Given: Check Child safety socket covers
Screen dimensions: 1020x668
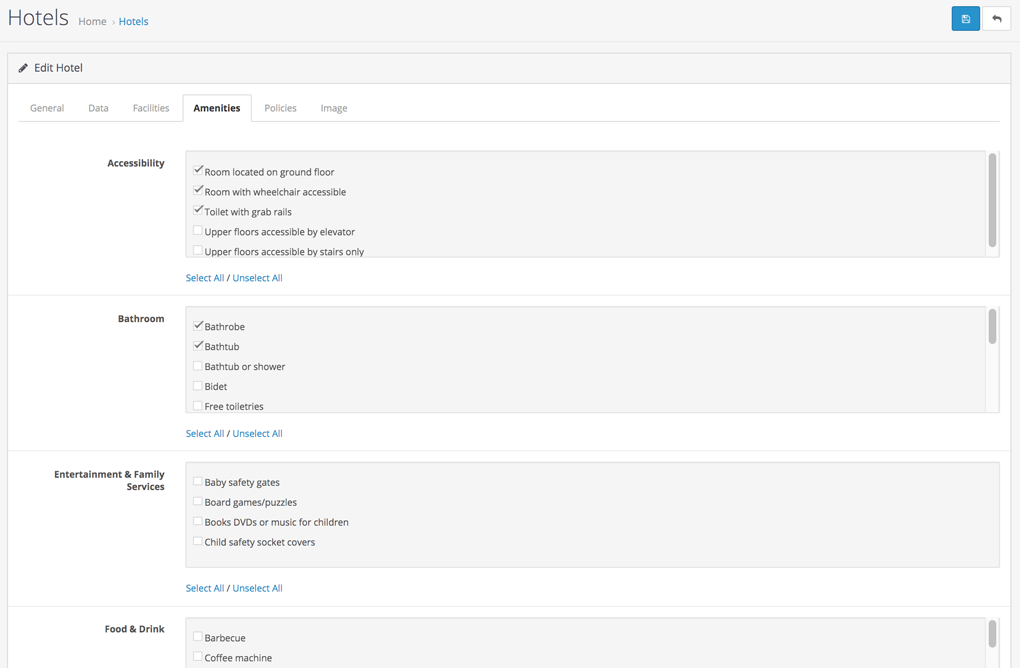Looking at the screenshot, I should coord(198,541).
